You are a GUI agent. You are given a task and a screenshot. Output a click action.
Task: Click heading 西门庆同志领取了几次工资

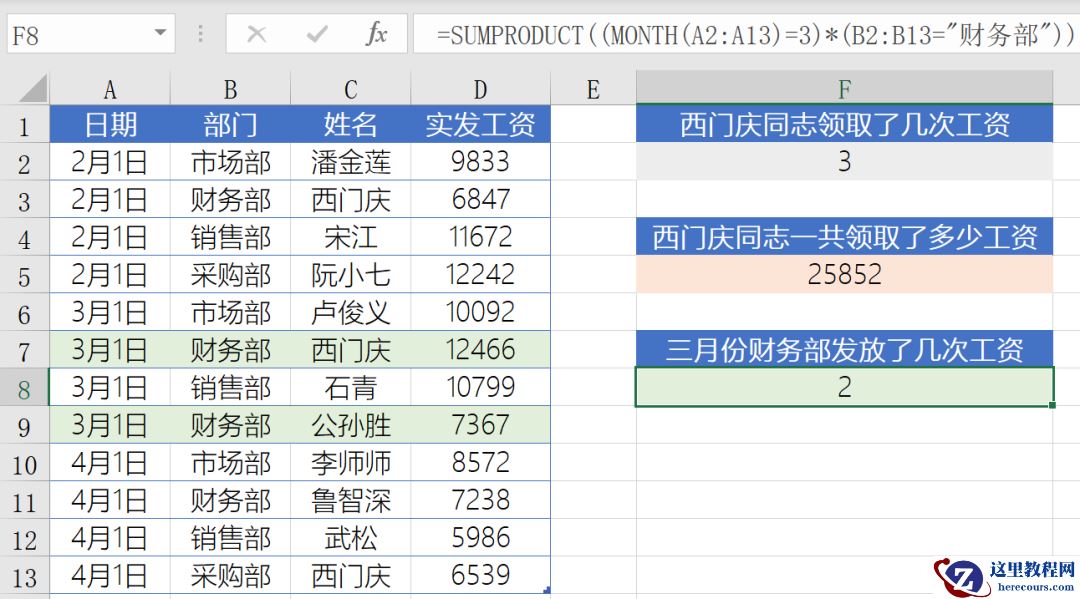(x=844, y=125)
